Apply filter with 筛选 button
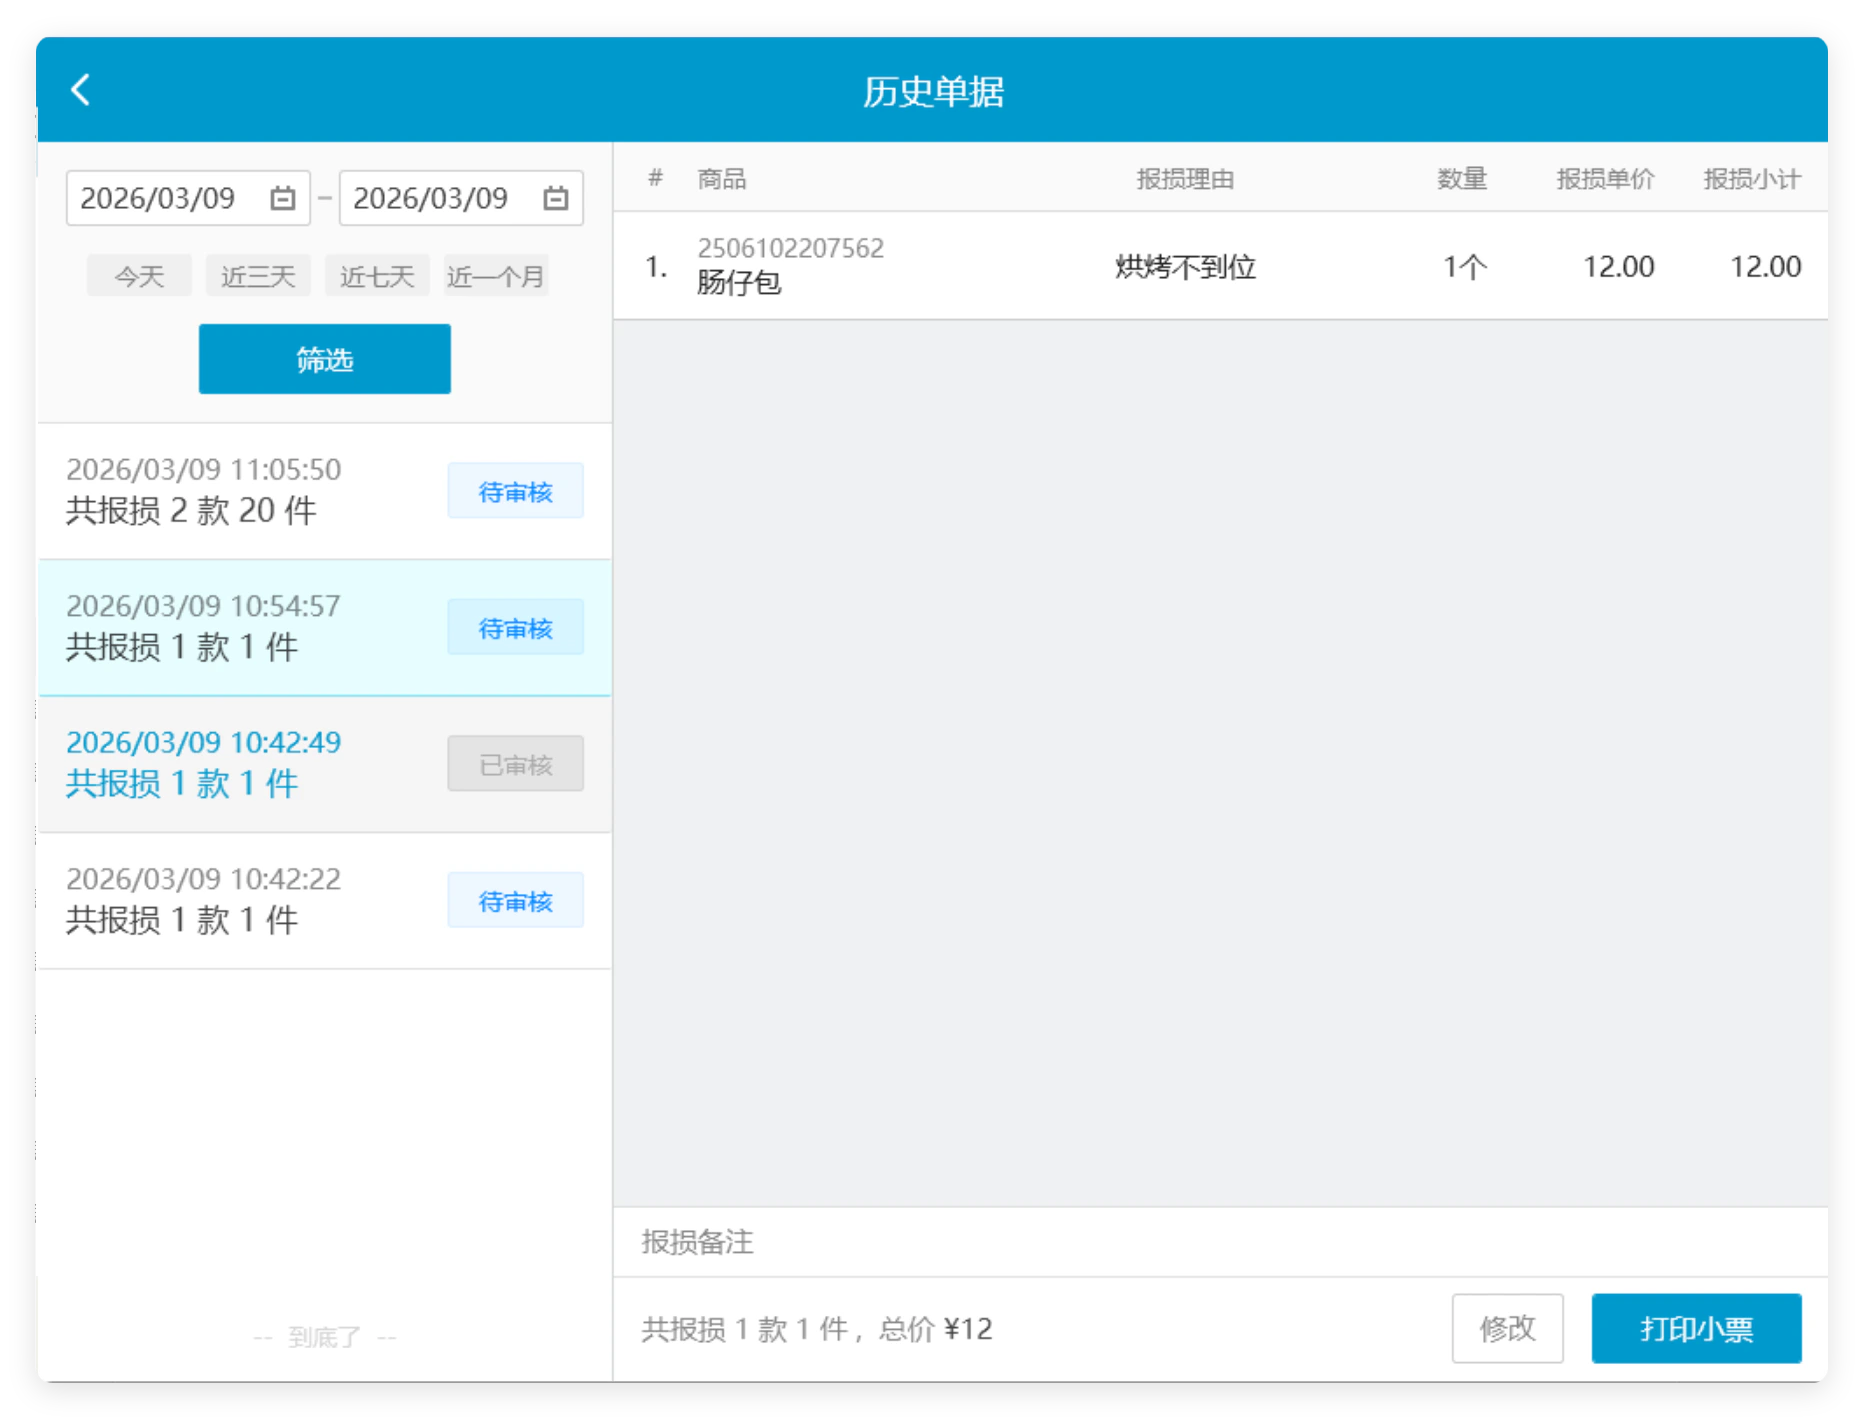Screen dimensions: 1863x1418 324,359
